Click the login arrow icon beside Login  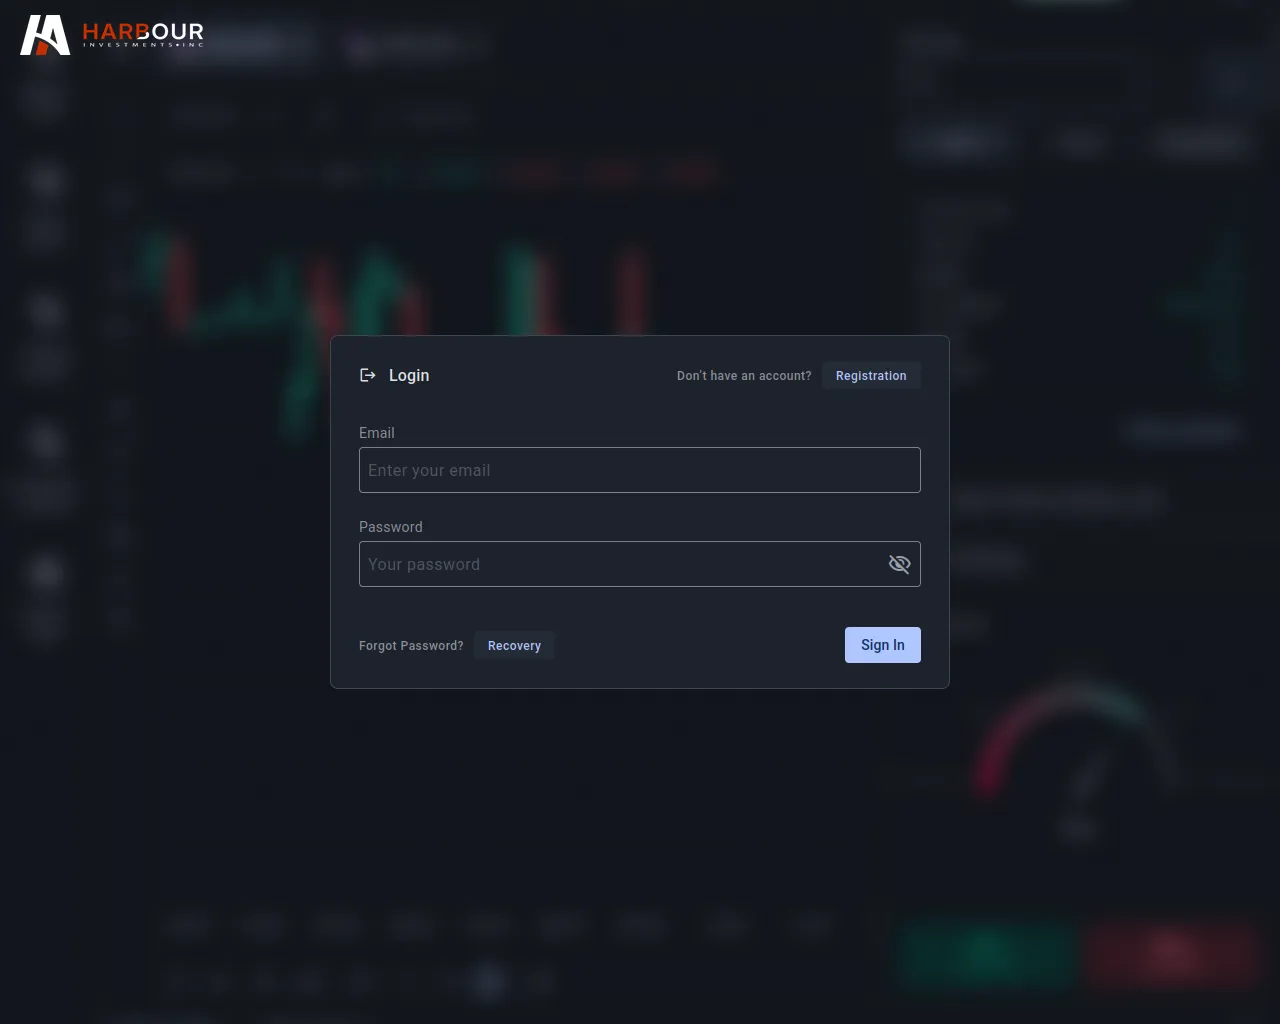(368, 375)
